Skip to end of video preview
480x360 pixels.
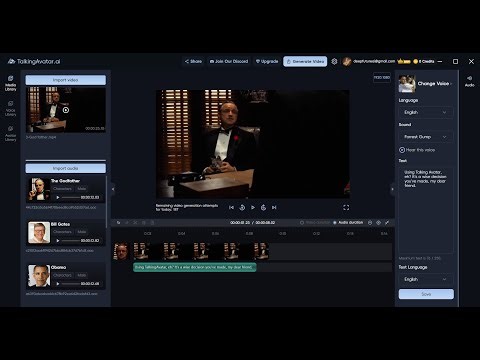pyautogui.click(x=274, y=207)
